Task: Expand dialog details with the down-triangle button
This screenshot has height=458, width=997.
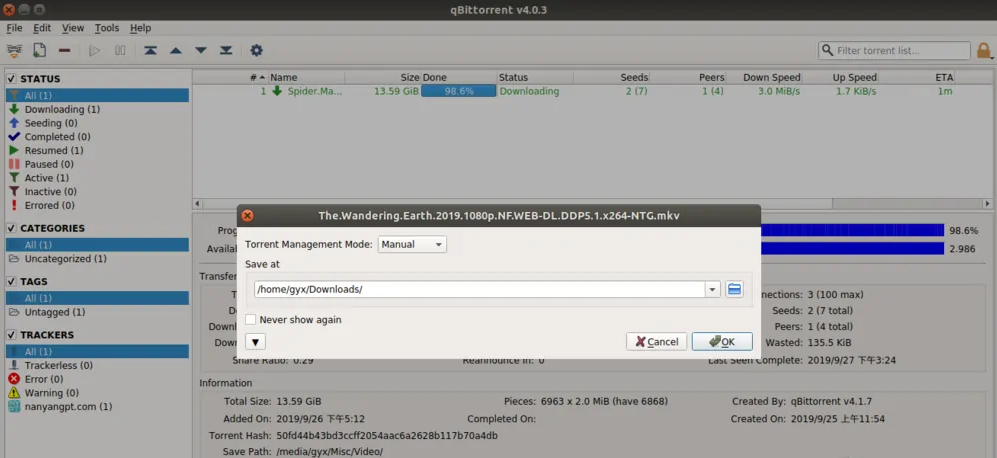Action: [255, 342]
